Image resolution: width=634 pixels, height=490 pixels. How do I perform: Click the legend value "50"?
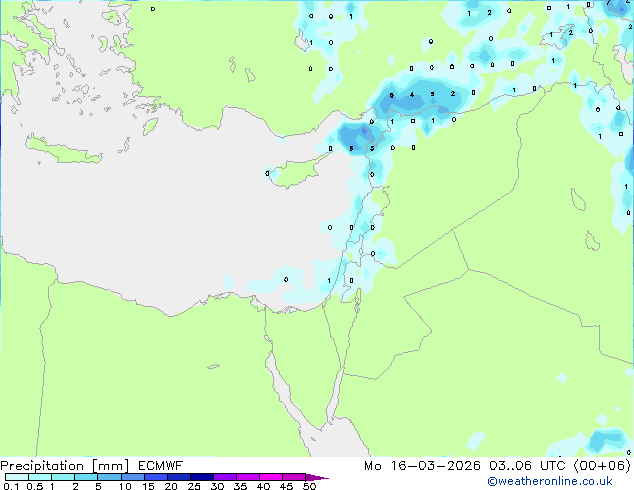309,486
